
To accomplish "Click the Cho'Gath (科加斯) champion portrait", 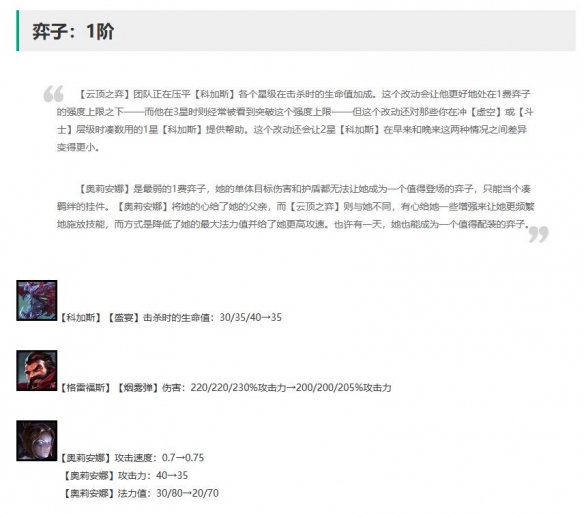I will coord(36,300).
